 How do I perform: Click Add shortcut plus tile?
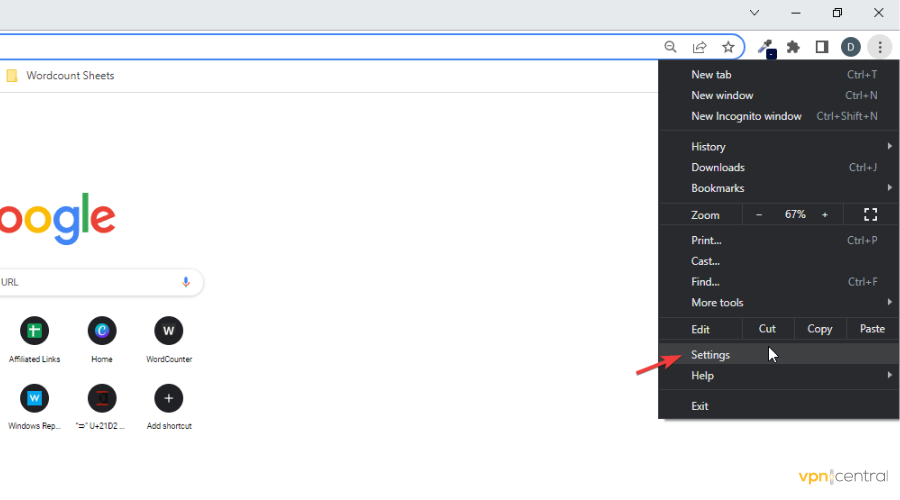(169, 406)
